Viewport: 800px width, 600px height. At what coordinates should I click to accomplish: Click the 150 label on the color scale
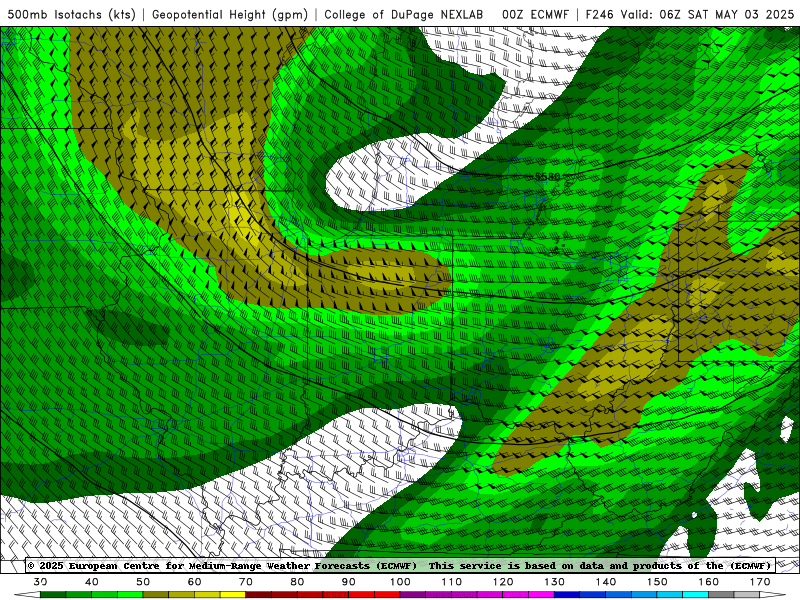(x=657, y=582)
